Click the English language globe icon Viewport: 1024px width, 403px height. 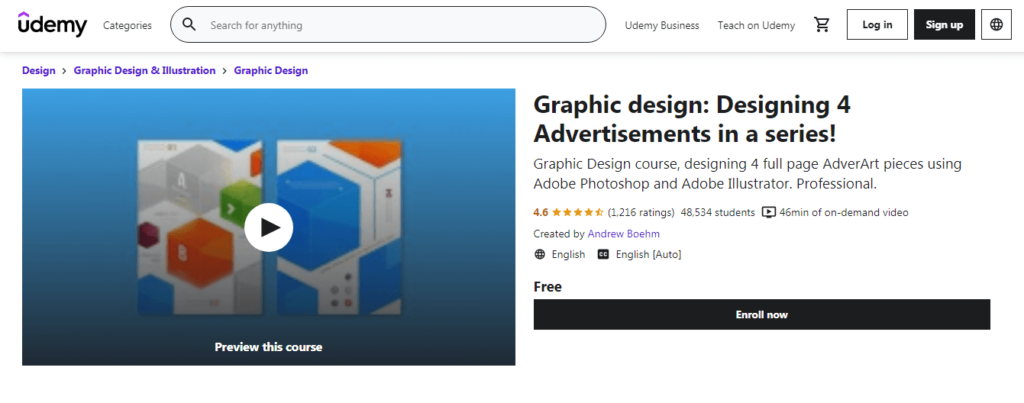point(540,255)
